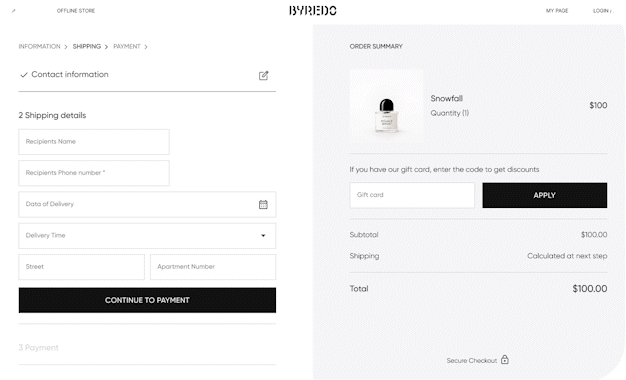This screenshot has height=380, width=626.
Task: Go to the Information breadcrumb step
Action: point(39,46)
